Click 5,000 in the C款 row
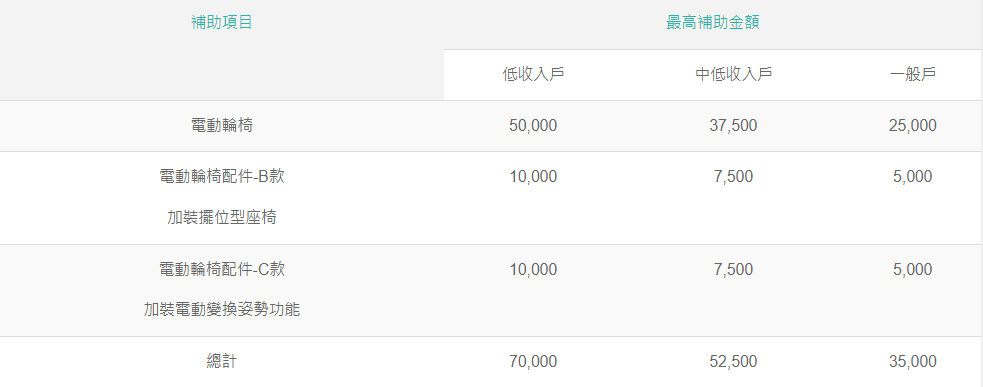The image size is (983, 387). pos(912,270)
